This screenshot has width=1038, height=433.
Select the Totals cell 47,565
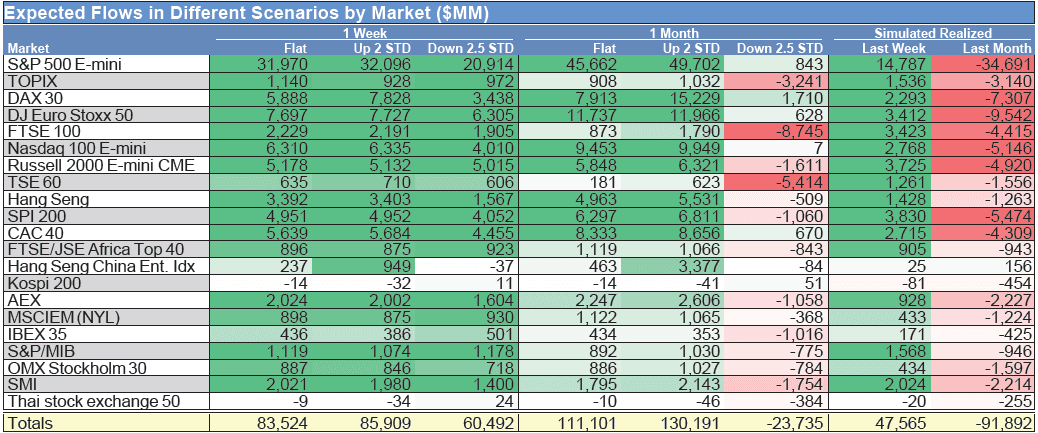click(880, 422)
